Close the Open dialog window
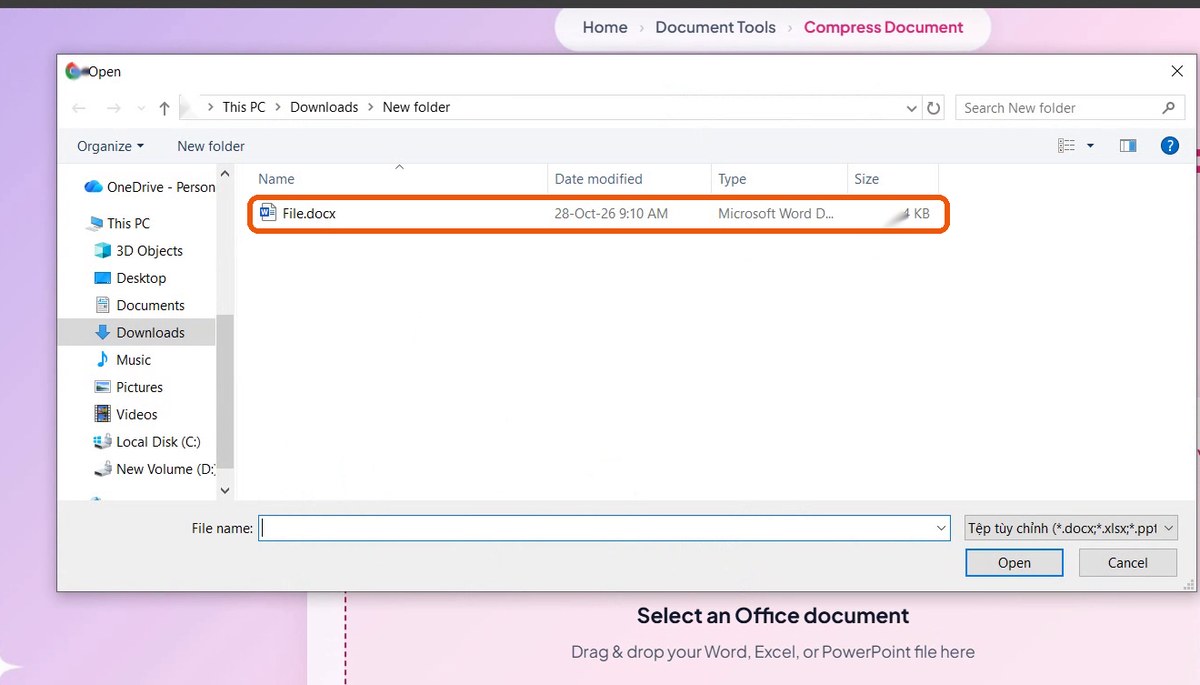 [1176, 71]
